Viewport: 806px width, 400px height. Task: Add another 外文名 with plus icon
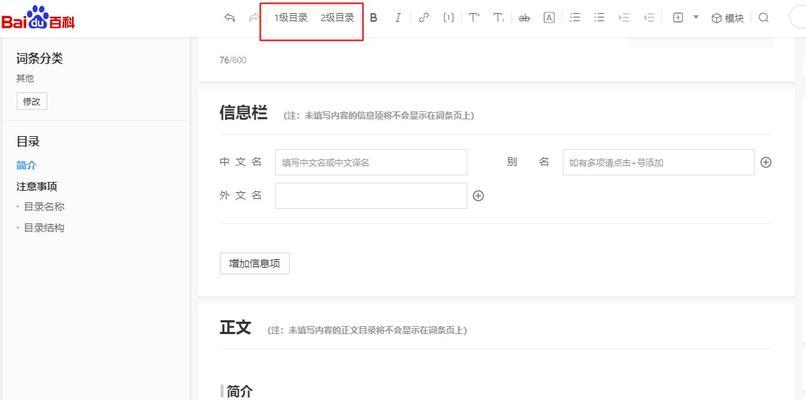(479, 196)
